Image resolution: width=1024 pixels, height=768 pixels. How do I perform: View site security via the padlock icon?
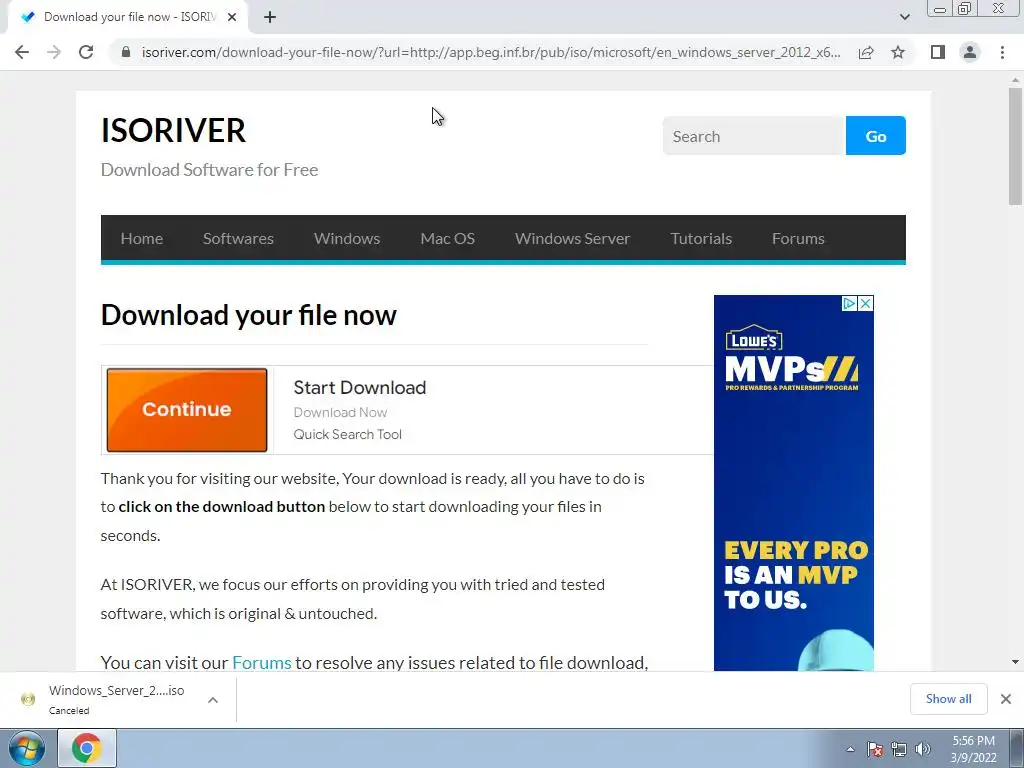(126, 52)
